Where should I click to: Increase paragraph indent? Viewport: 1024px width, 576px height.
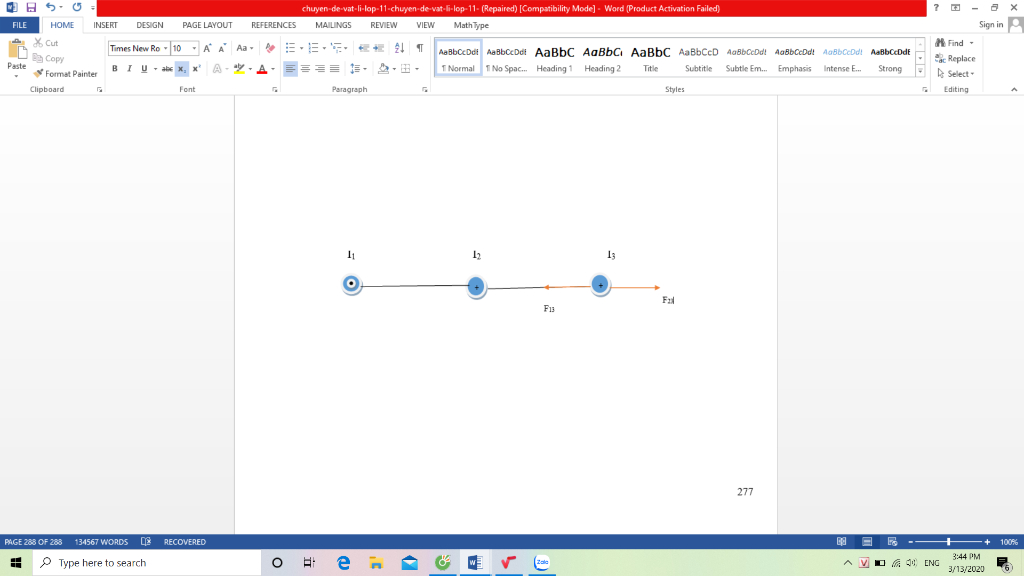tap(379, 48)
